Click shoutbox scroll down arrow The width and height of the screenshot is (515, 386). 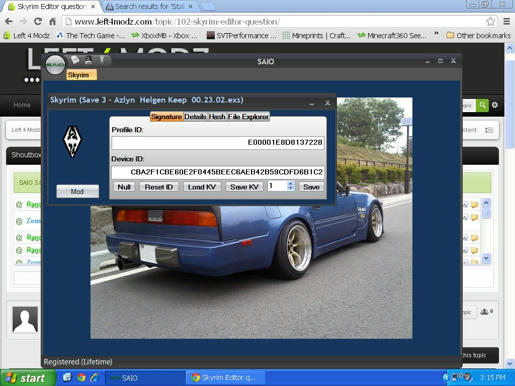coord(486,258)
